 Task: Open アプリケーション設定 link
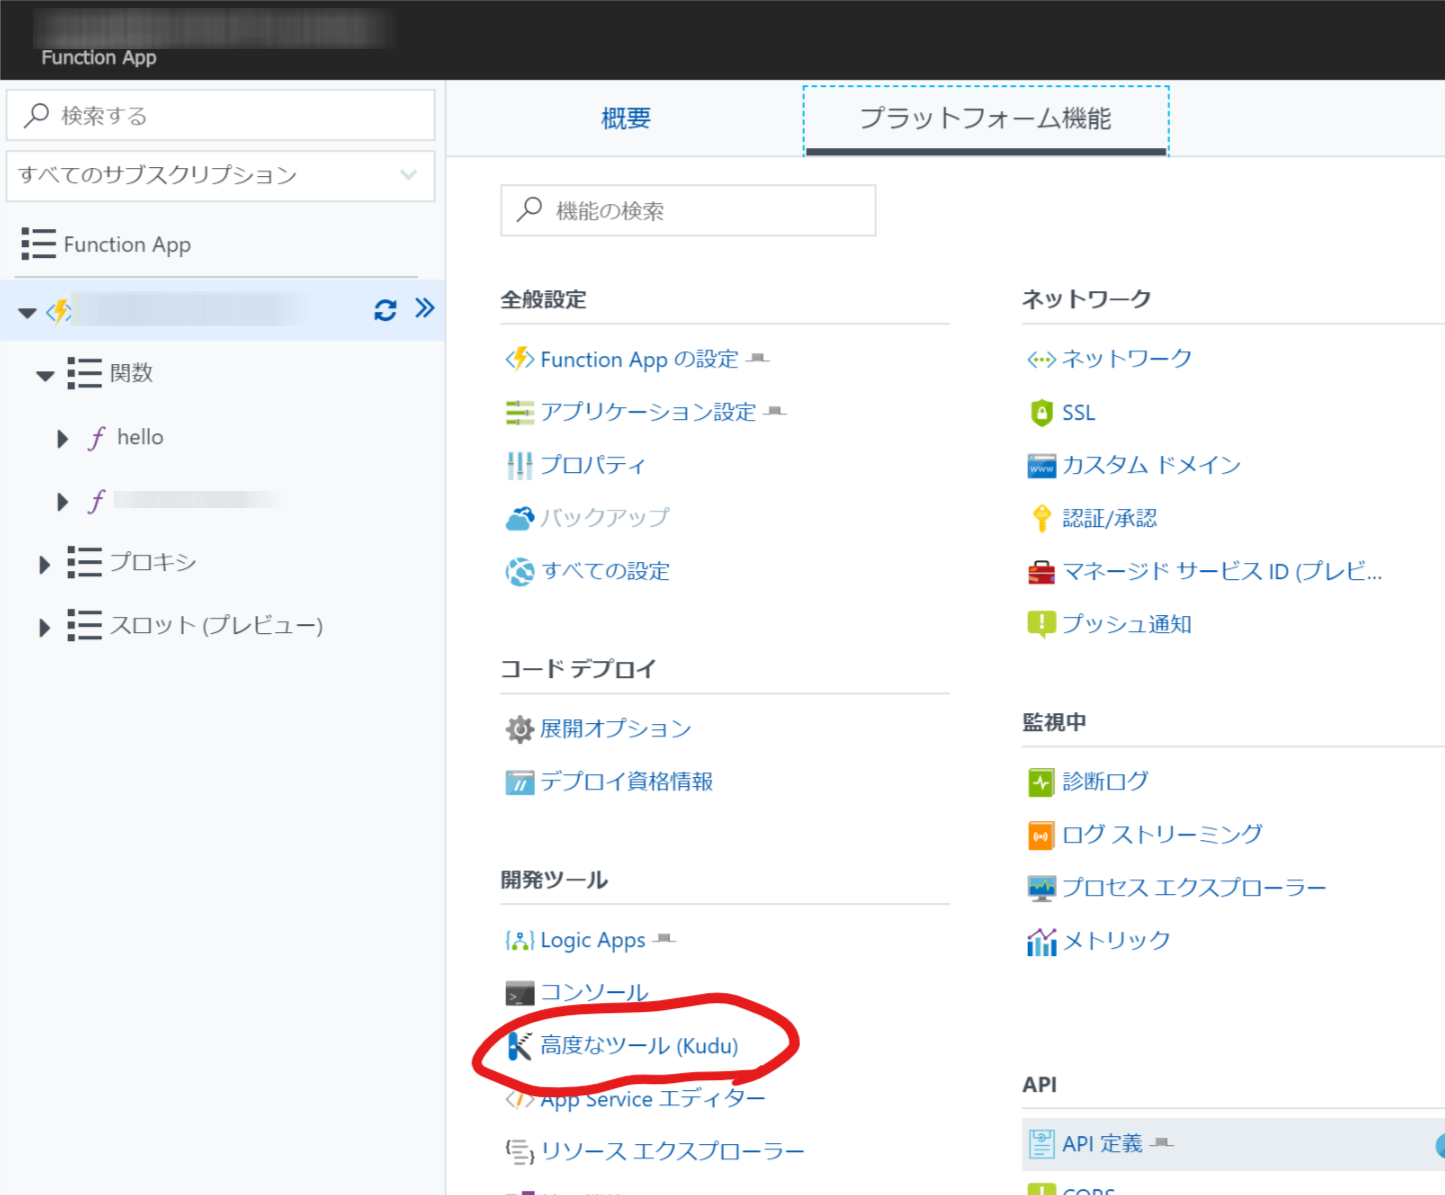[x=648, y=412]
